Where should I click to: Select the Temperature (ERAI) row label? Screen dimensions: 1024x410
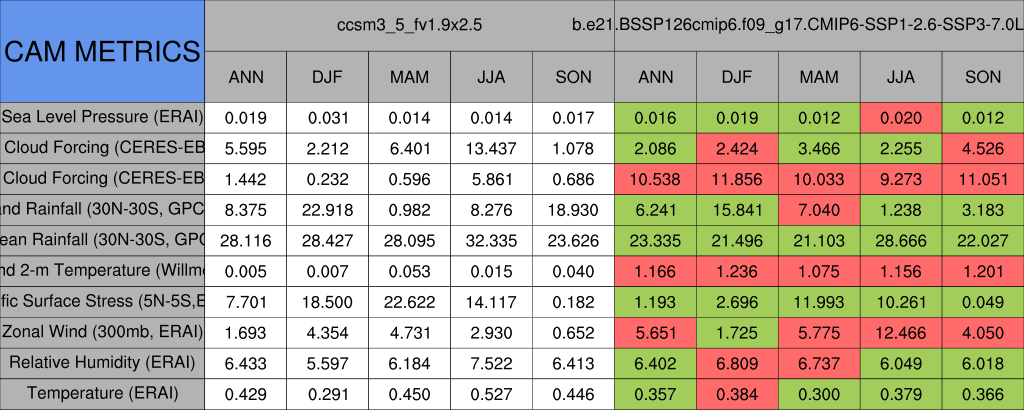pyautogui.click(x=102, y=393)
